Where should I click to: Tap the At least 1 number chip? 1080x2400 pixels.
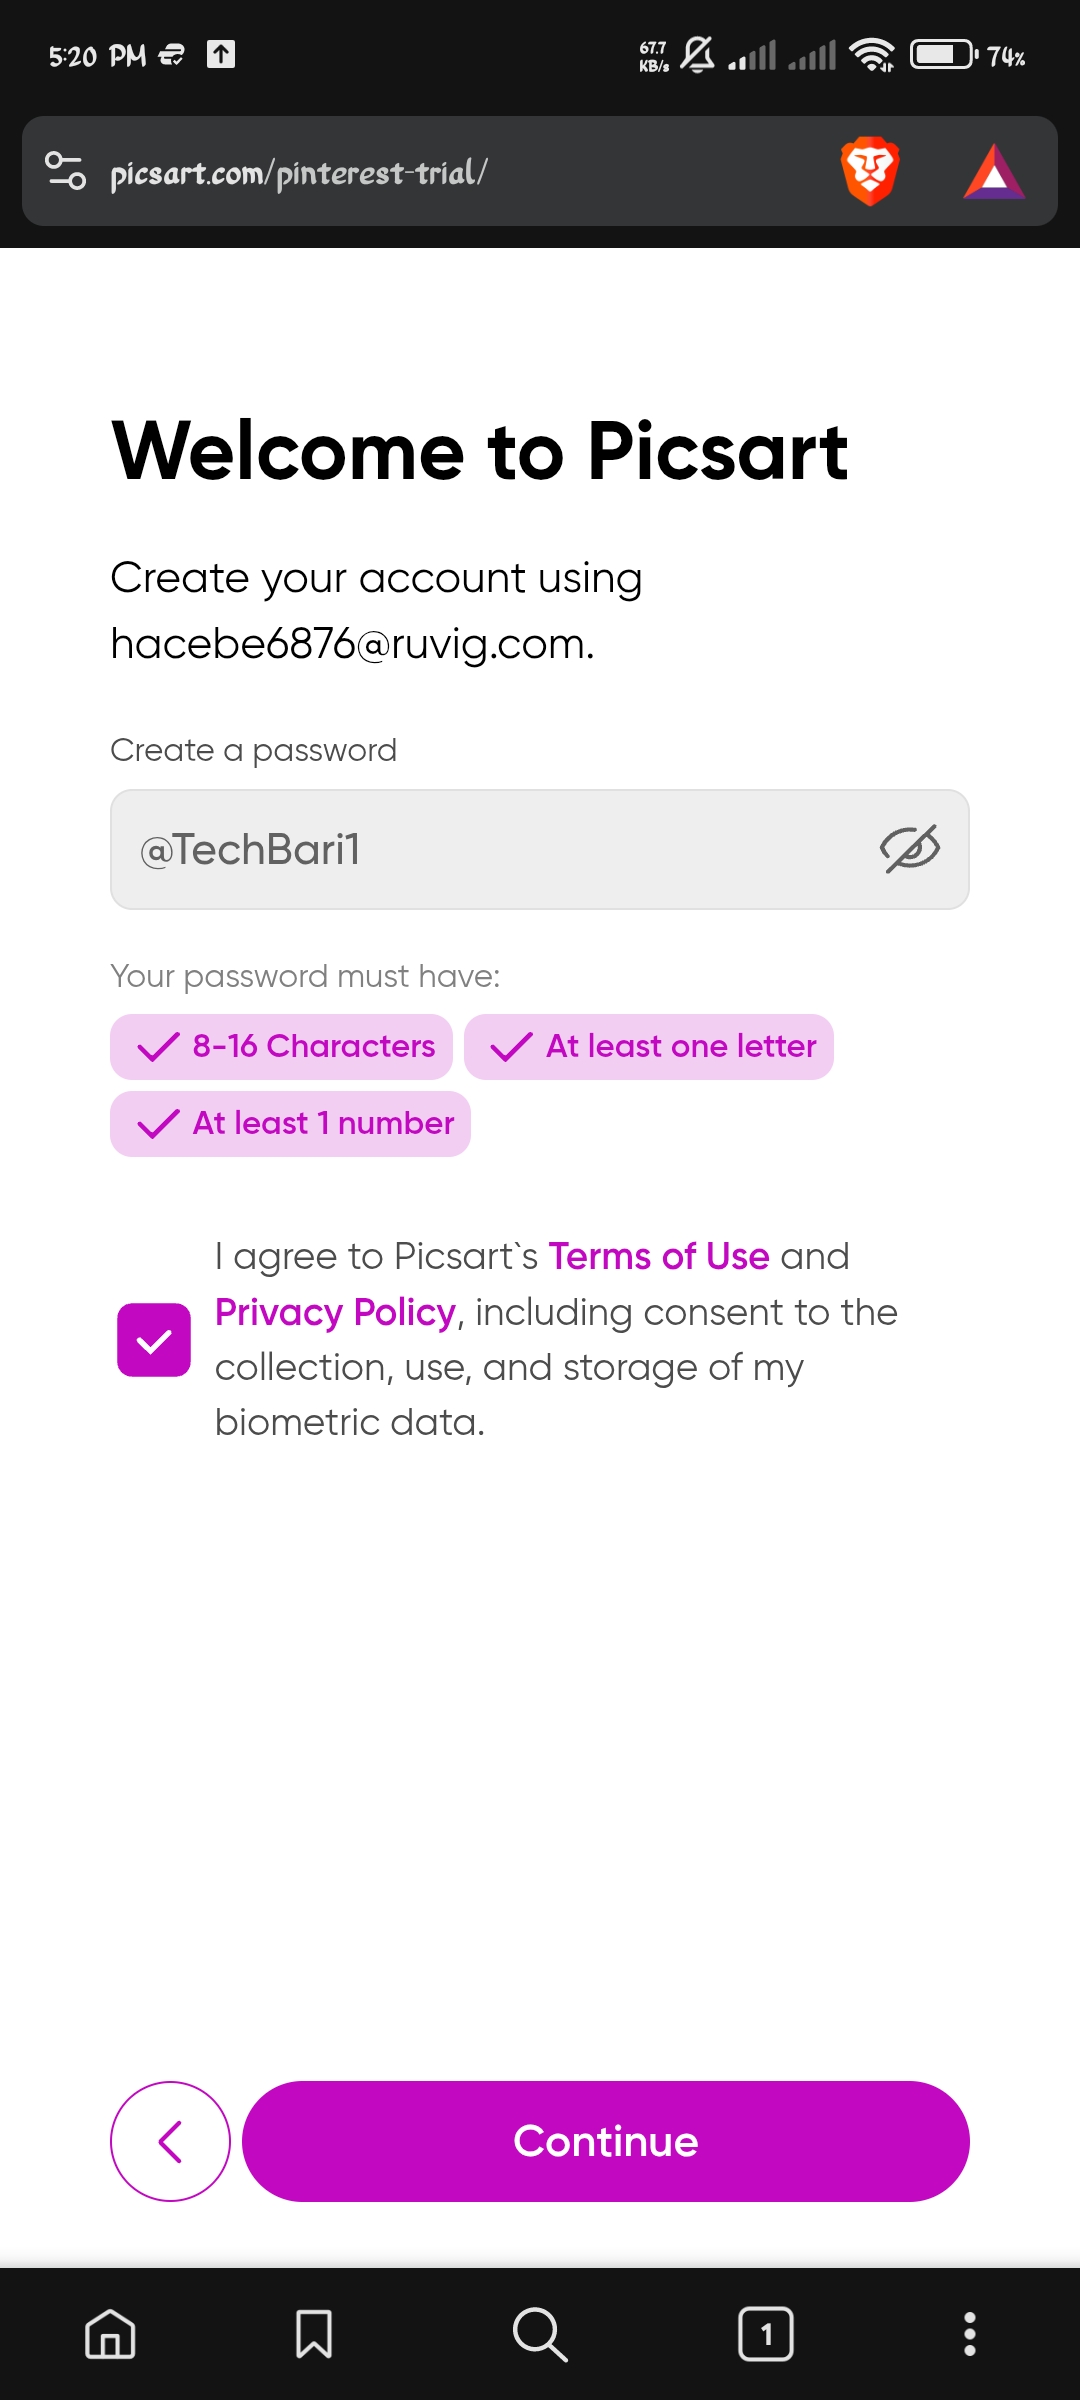290,1124
